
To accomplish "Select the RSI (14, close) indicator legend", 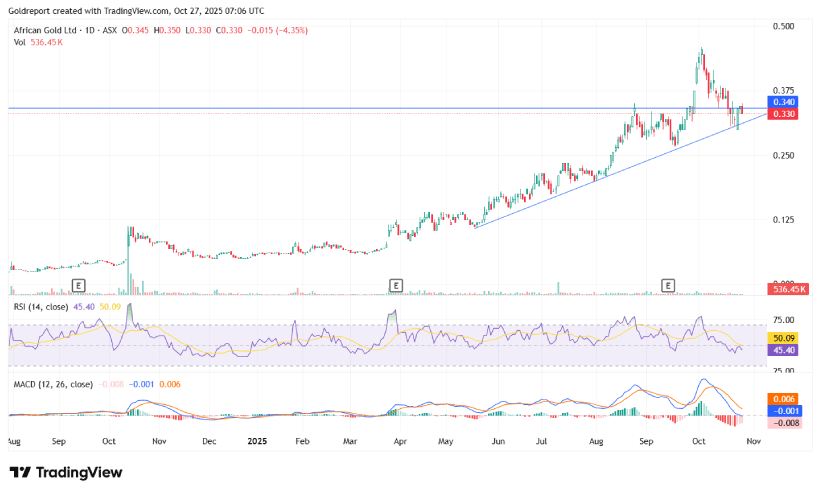I will tap(38, 306).
